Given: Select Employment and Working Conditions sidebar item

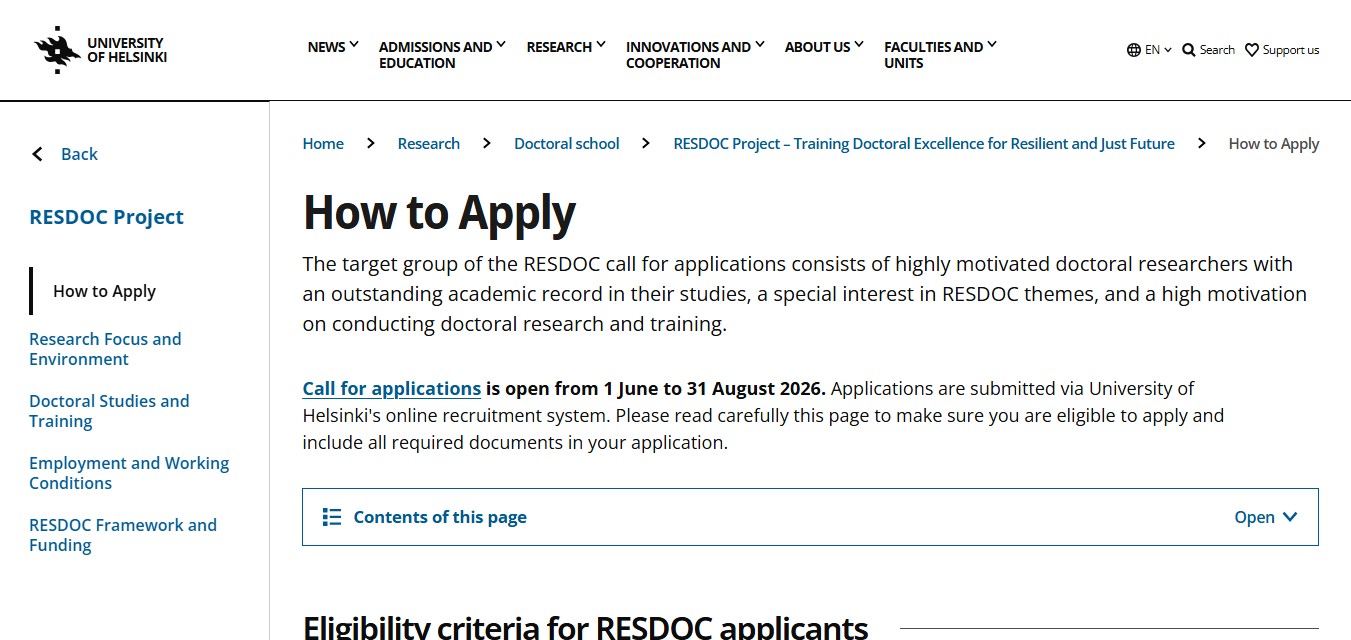Looking at the screenshot, I should (x=129, y=473).
